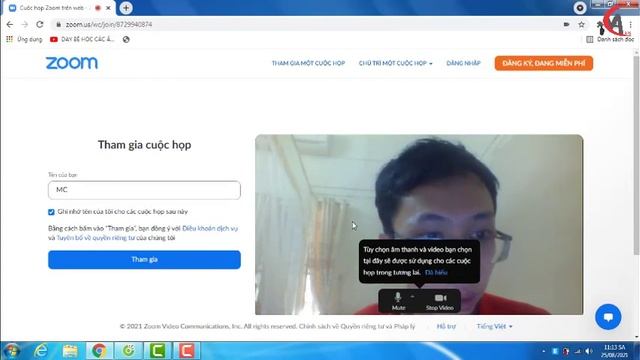Click ĐĂNG KÝ, ĐANG MIỄN PHÍ button
This screenshot has height=360, width=640.
tap(544, 63)
